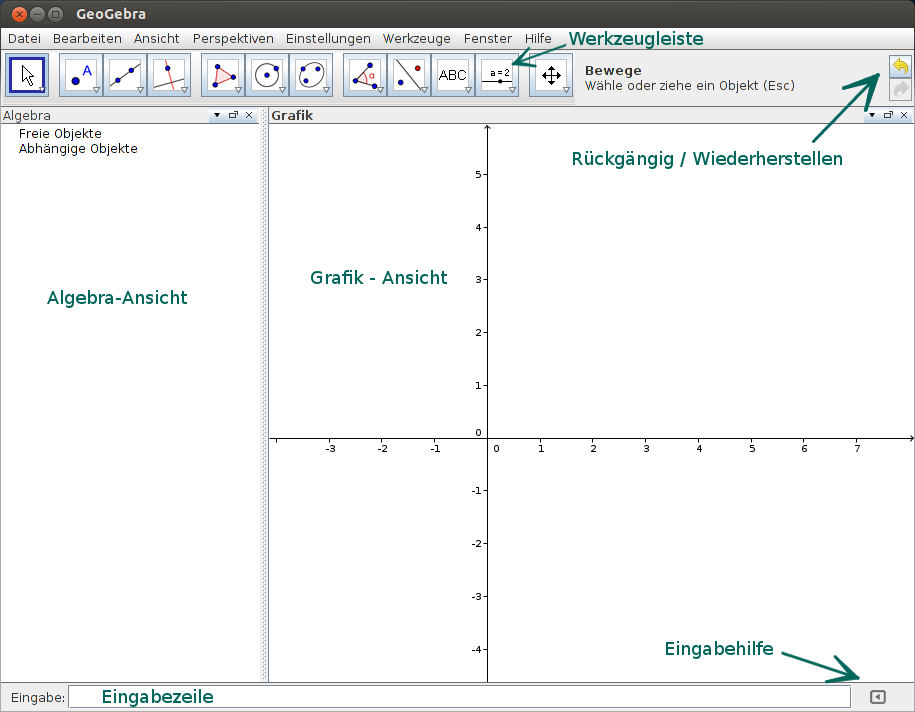Select the Ellipse tool
Viewport: 915px width, 712px height.
(x=311, y=75)
